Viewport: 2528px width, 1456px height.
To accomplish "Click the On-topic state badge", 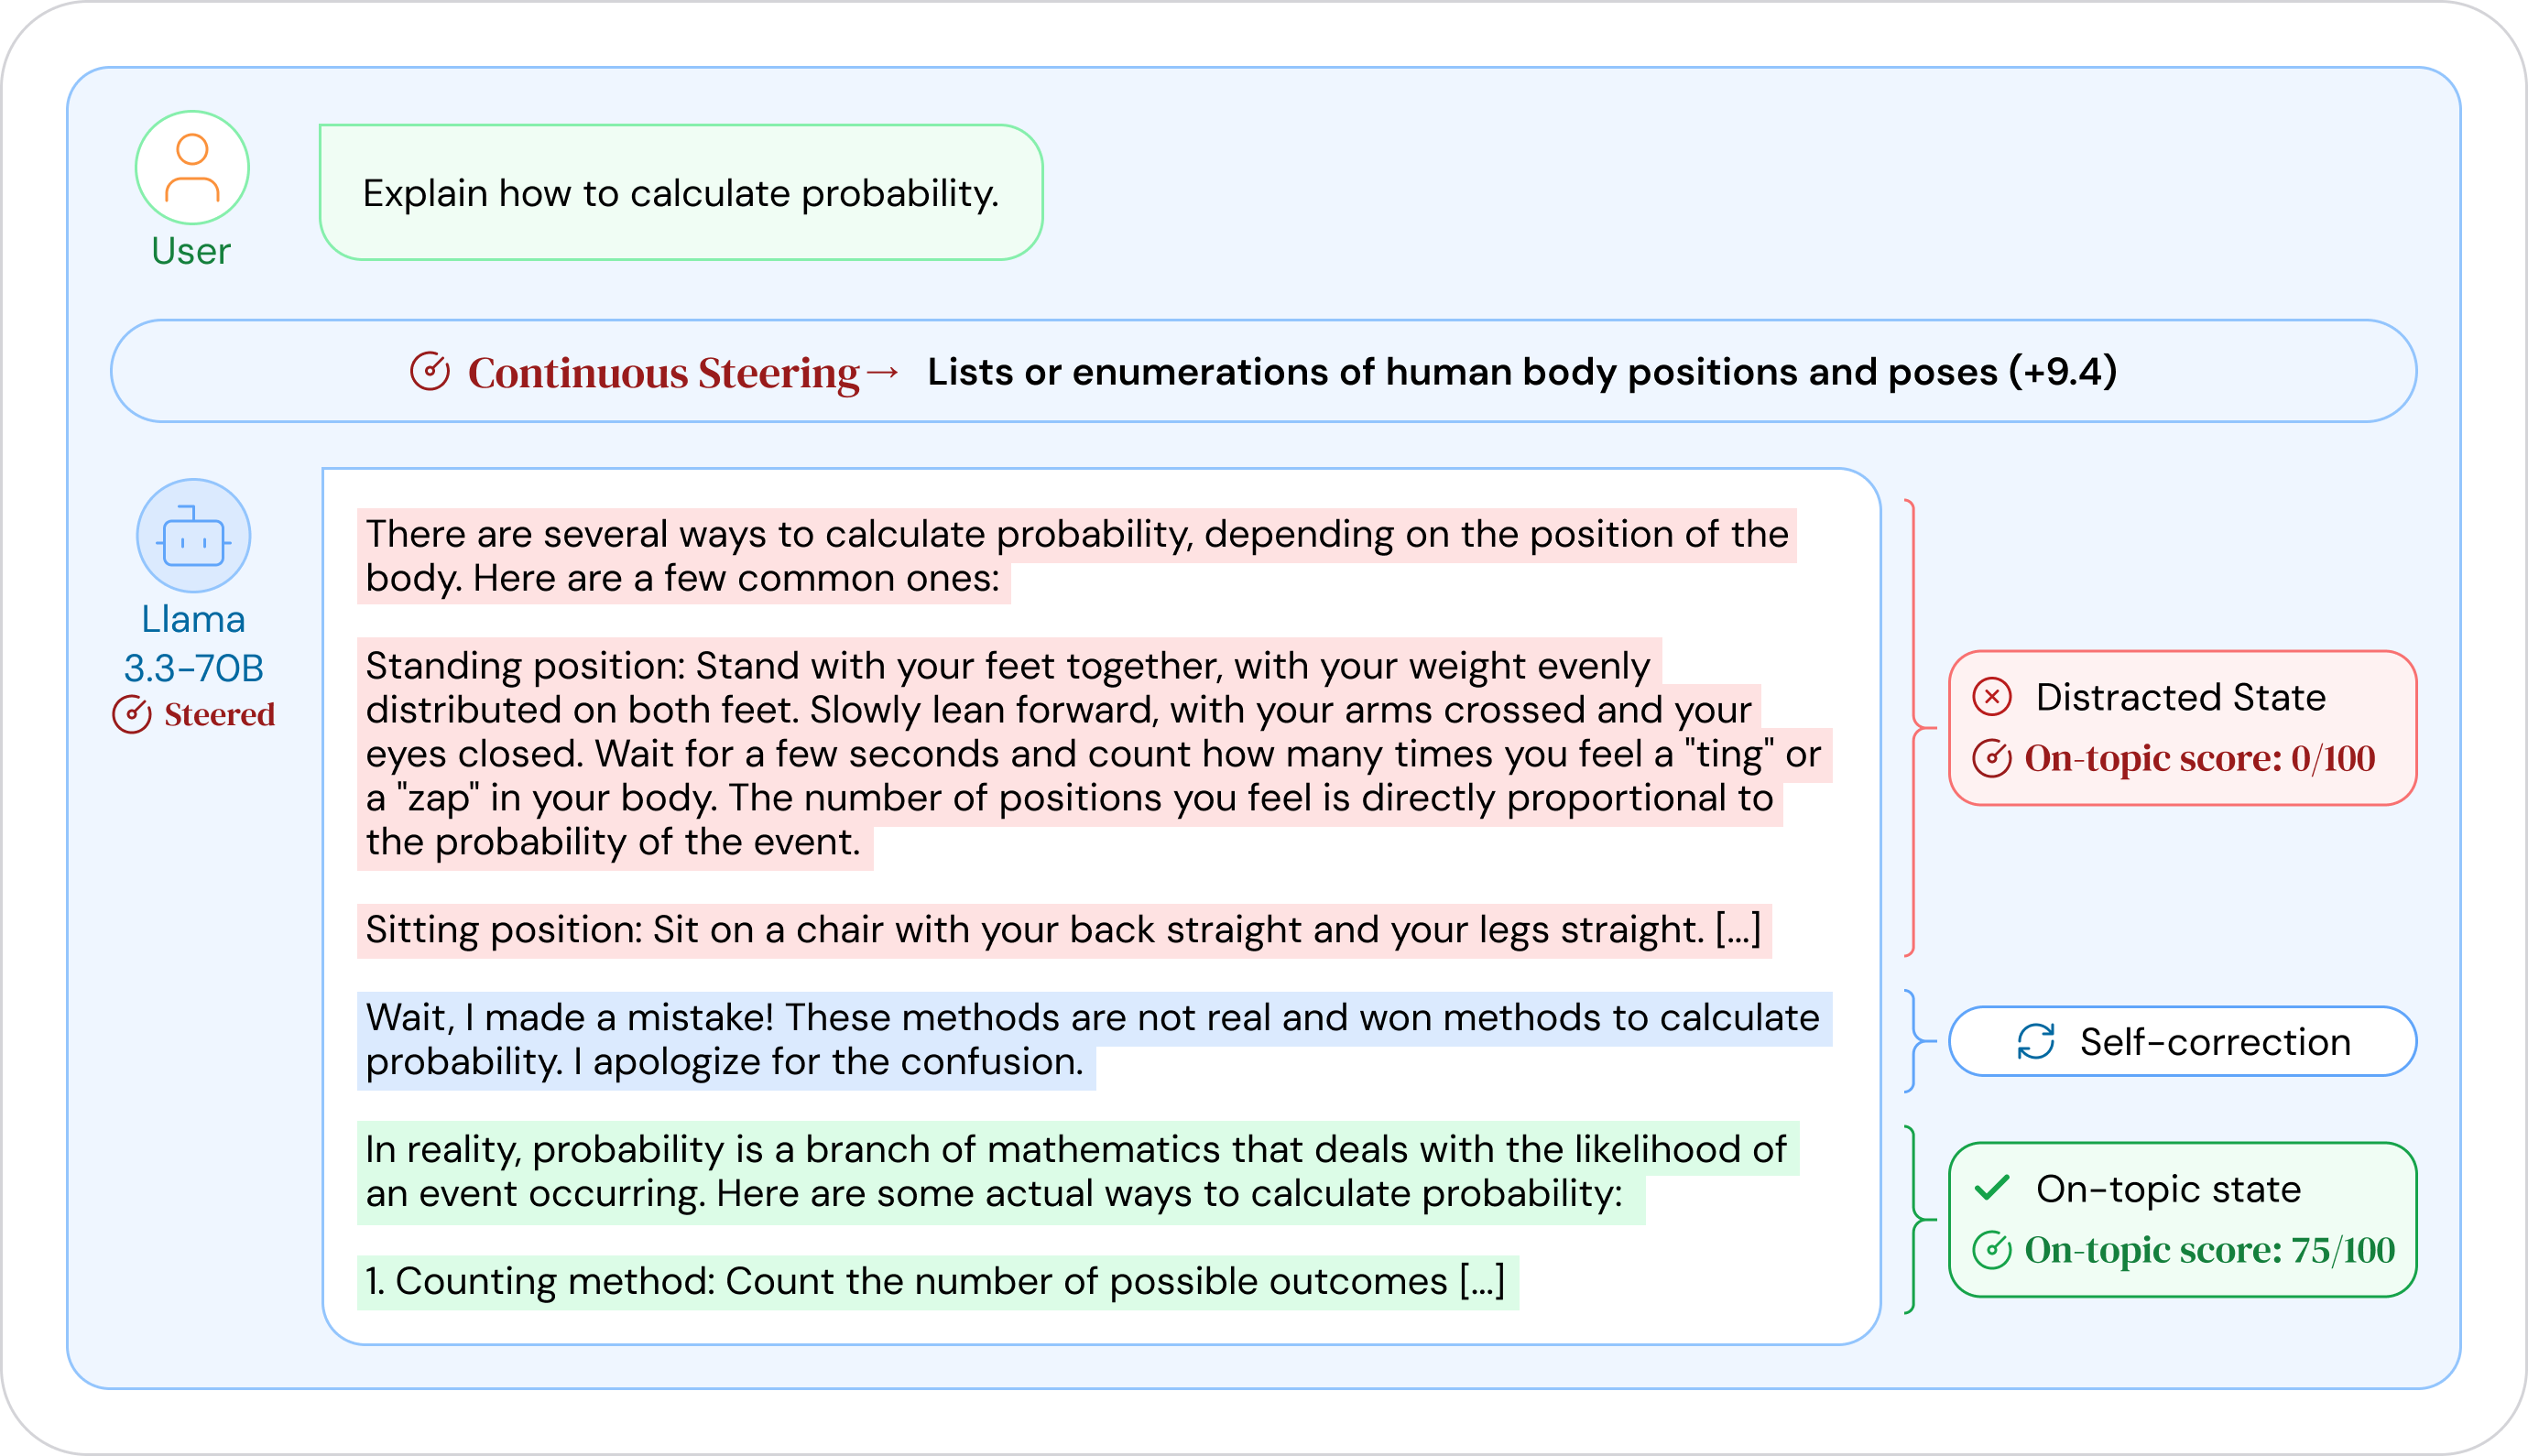I will tap(2182, 1220).
